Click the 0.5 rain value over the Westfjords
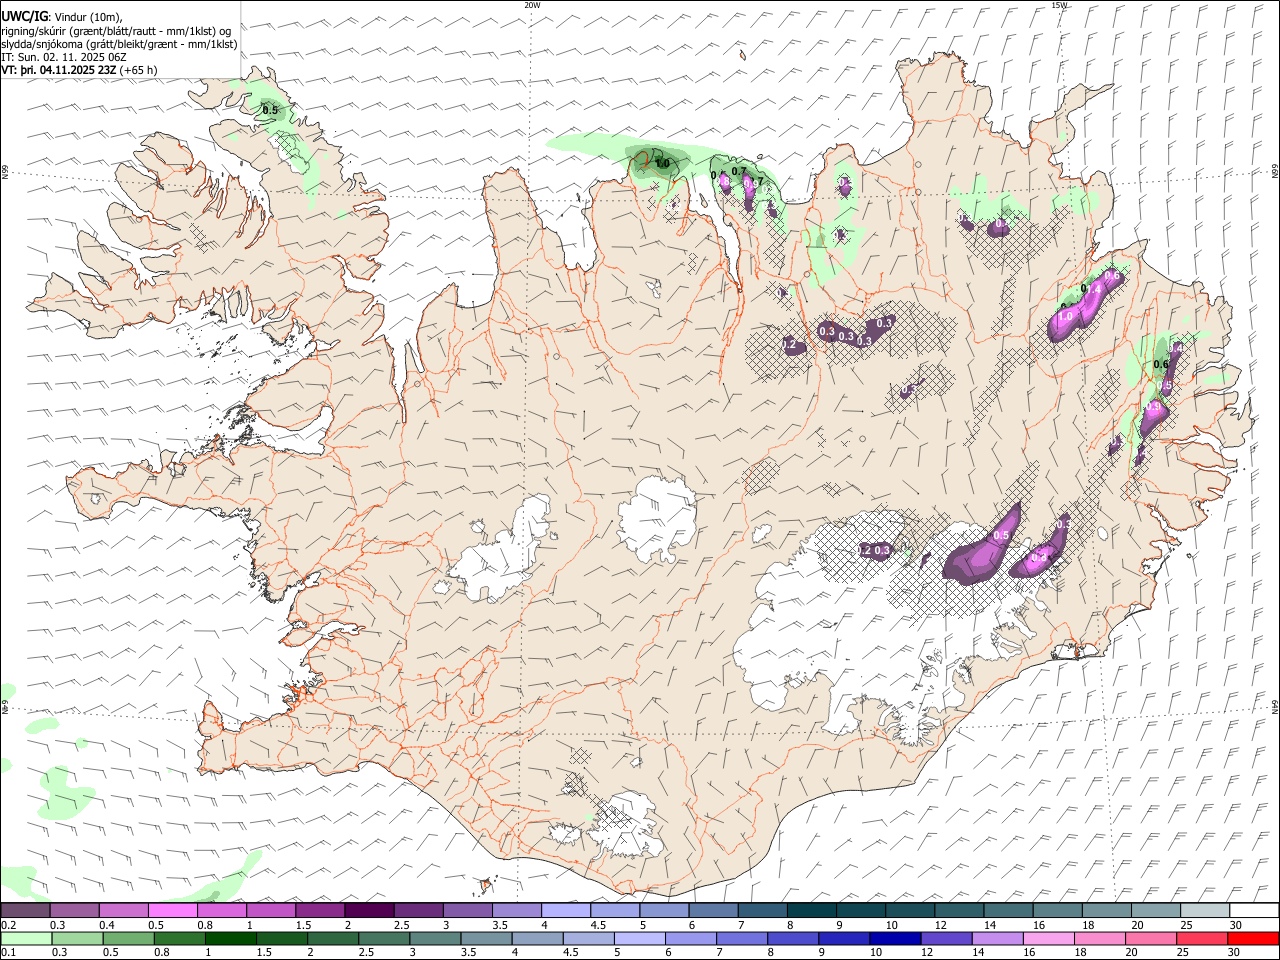This screenshot has width=1280, height=960. pos(269,110)
